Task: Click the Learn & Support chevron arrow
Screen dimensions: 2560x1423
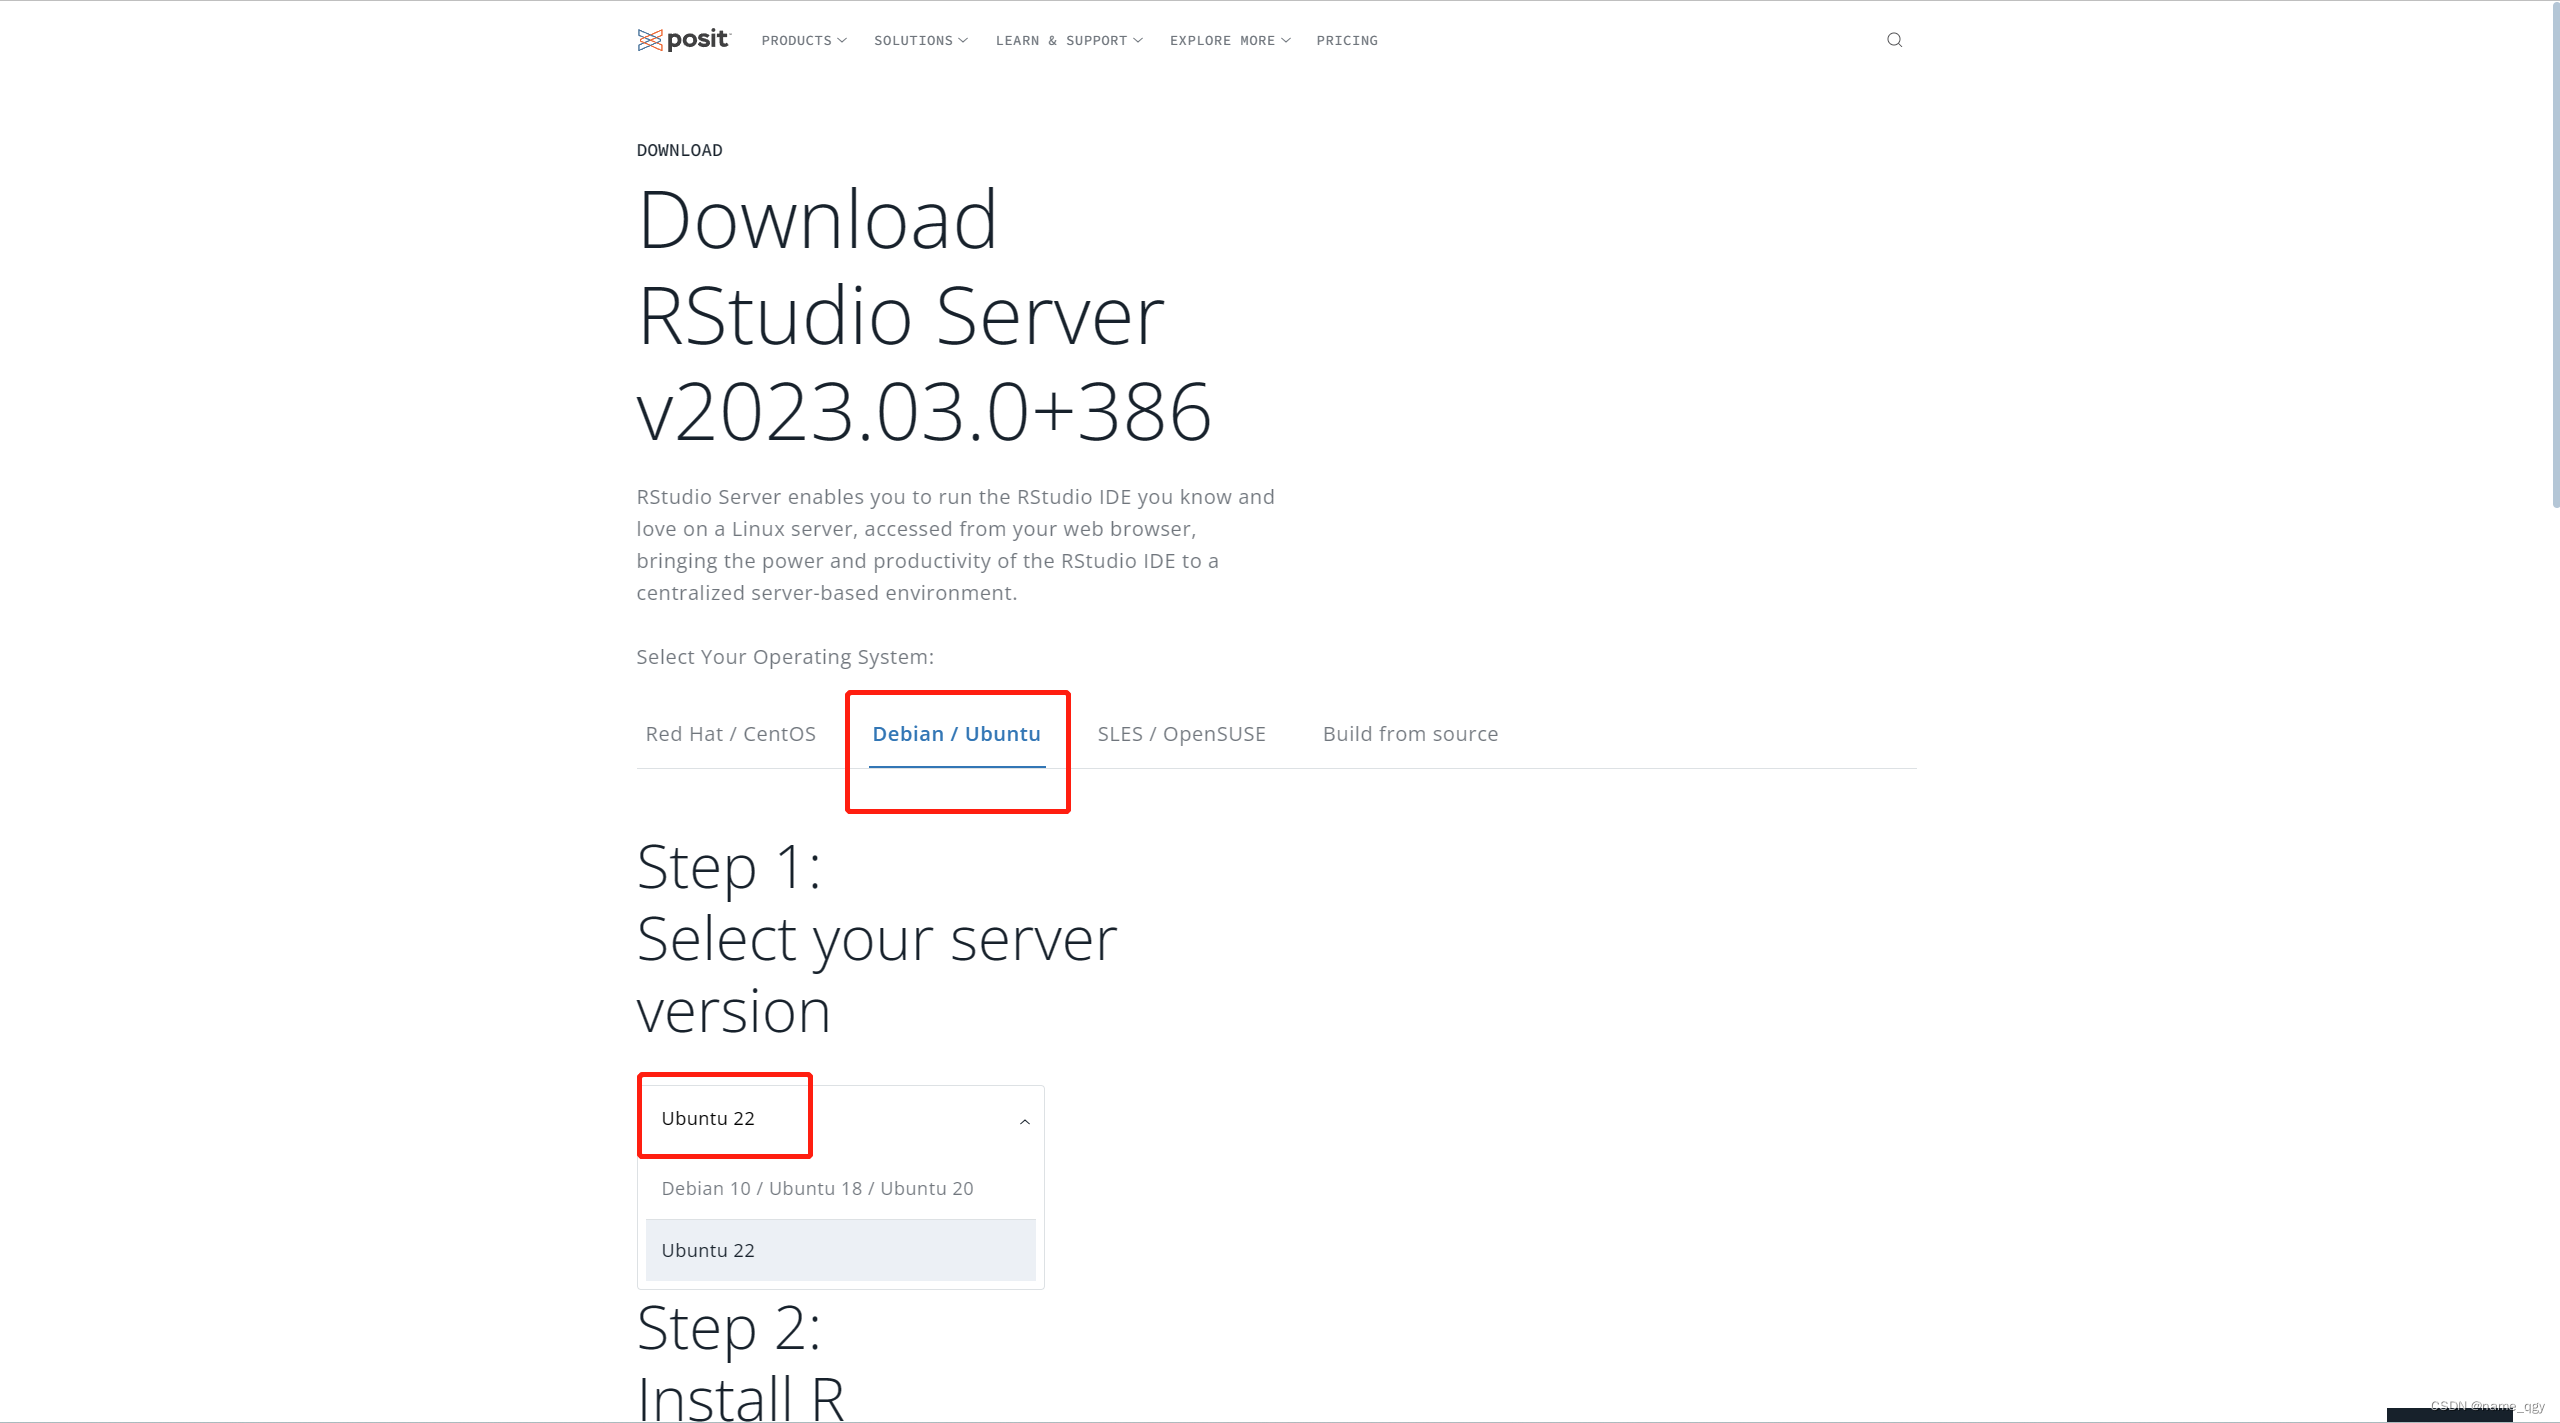Action: click(1138, 41)
